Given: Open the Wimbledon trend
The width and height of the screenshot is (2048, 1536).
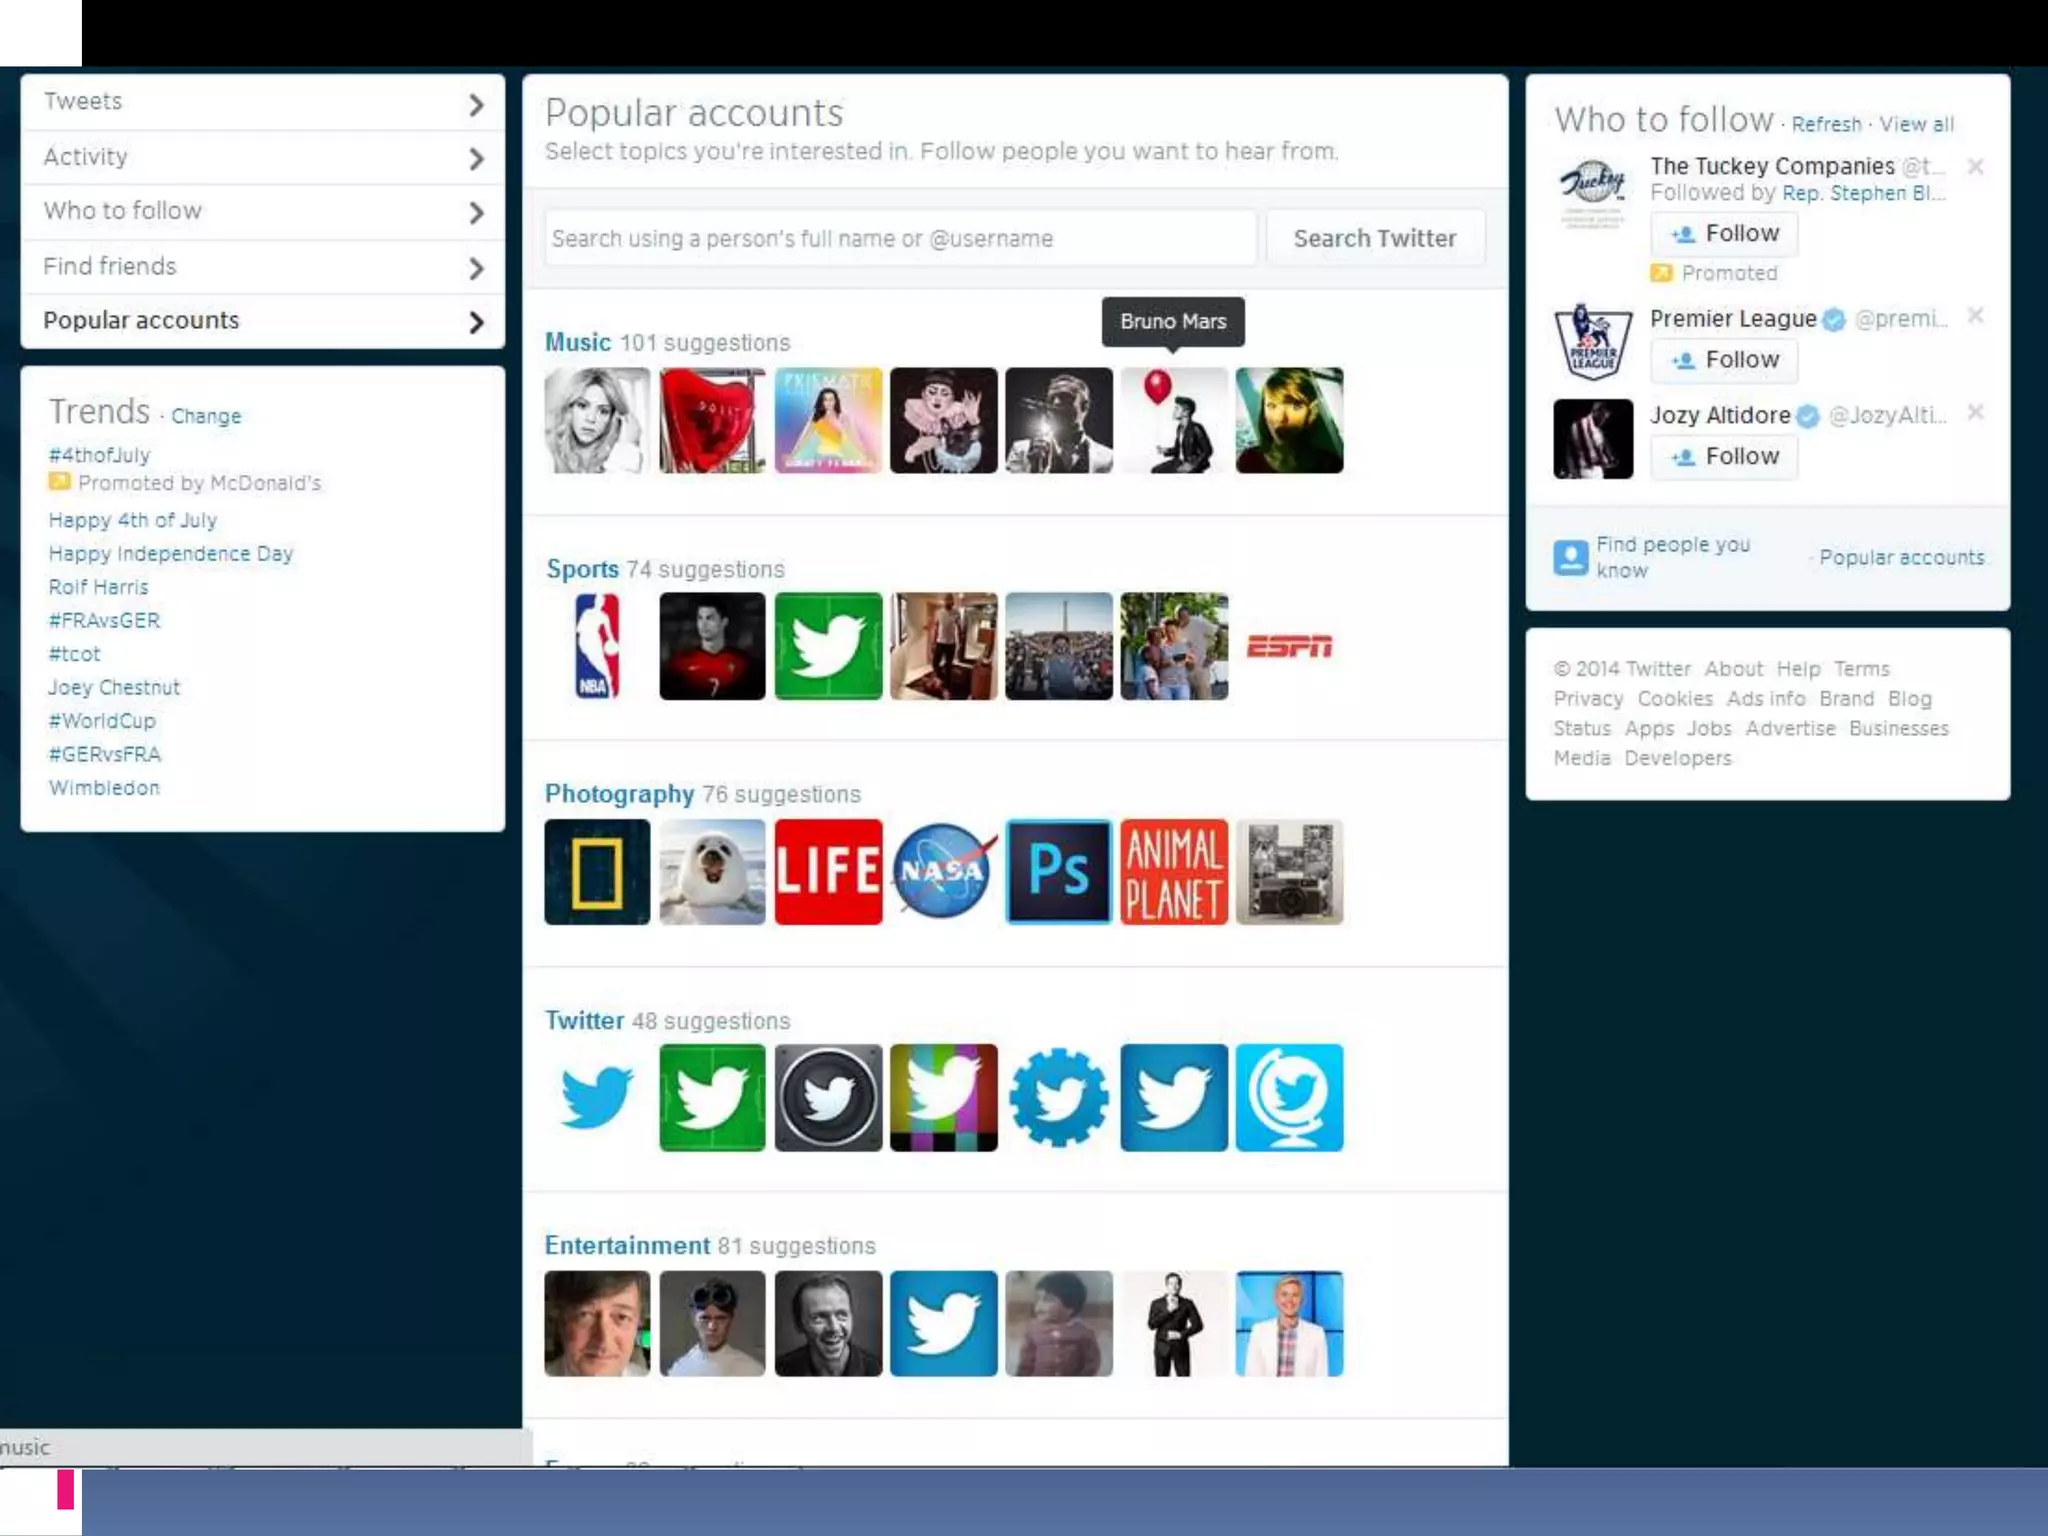Looking at the screenshot, I should click(x=104, y=788).
